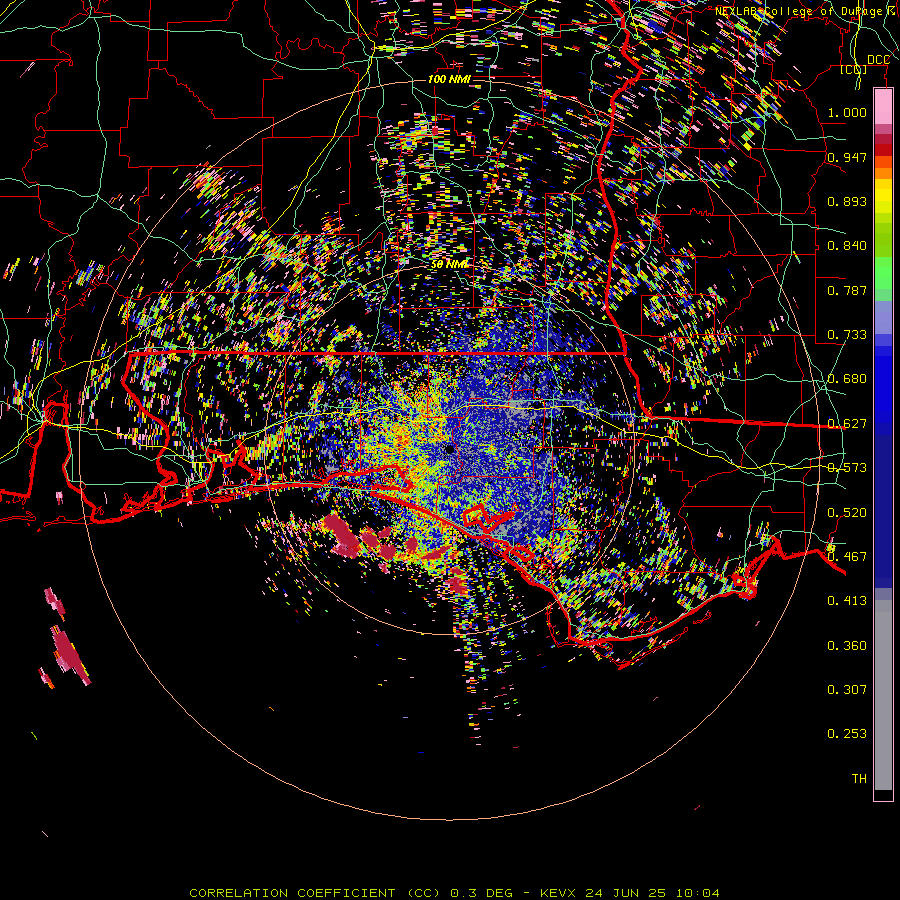Pick the pink swatch at color bar top
Viewport: 900px width, 900px height.
point(883,107)
